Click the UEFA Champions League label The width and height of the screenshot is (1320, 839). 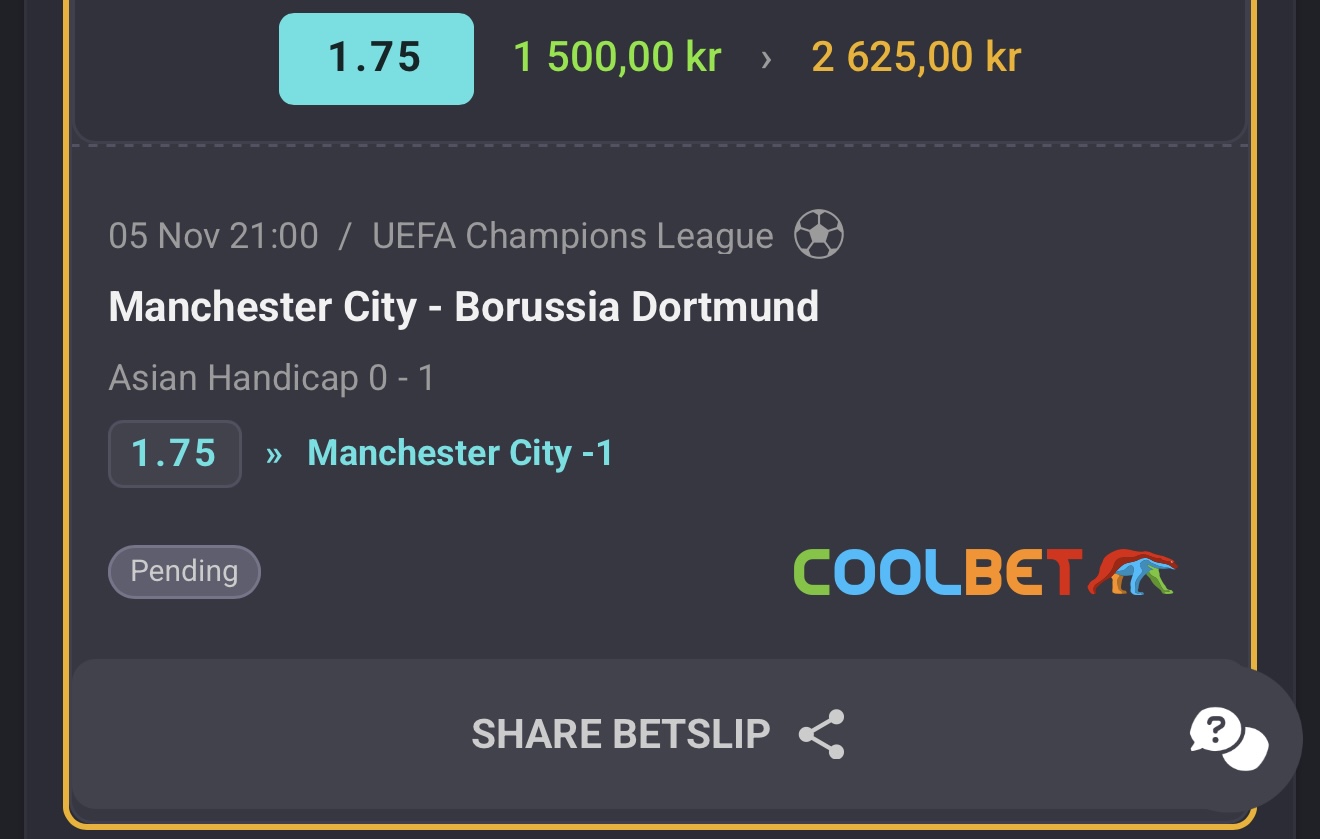573,236
